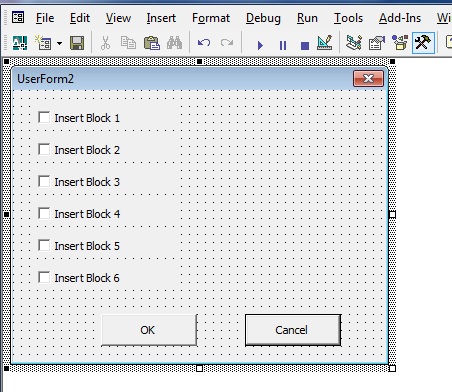Open the Properties Window icon
Screen dimensions: 452x392
[377, 43]
